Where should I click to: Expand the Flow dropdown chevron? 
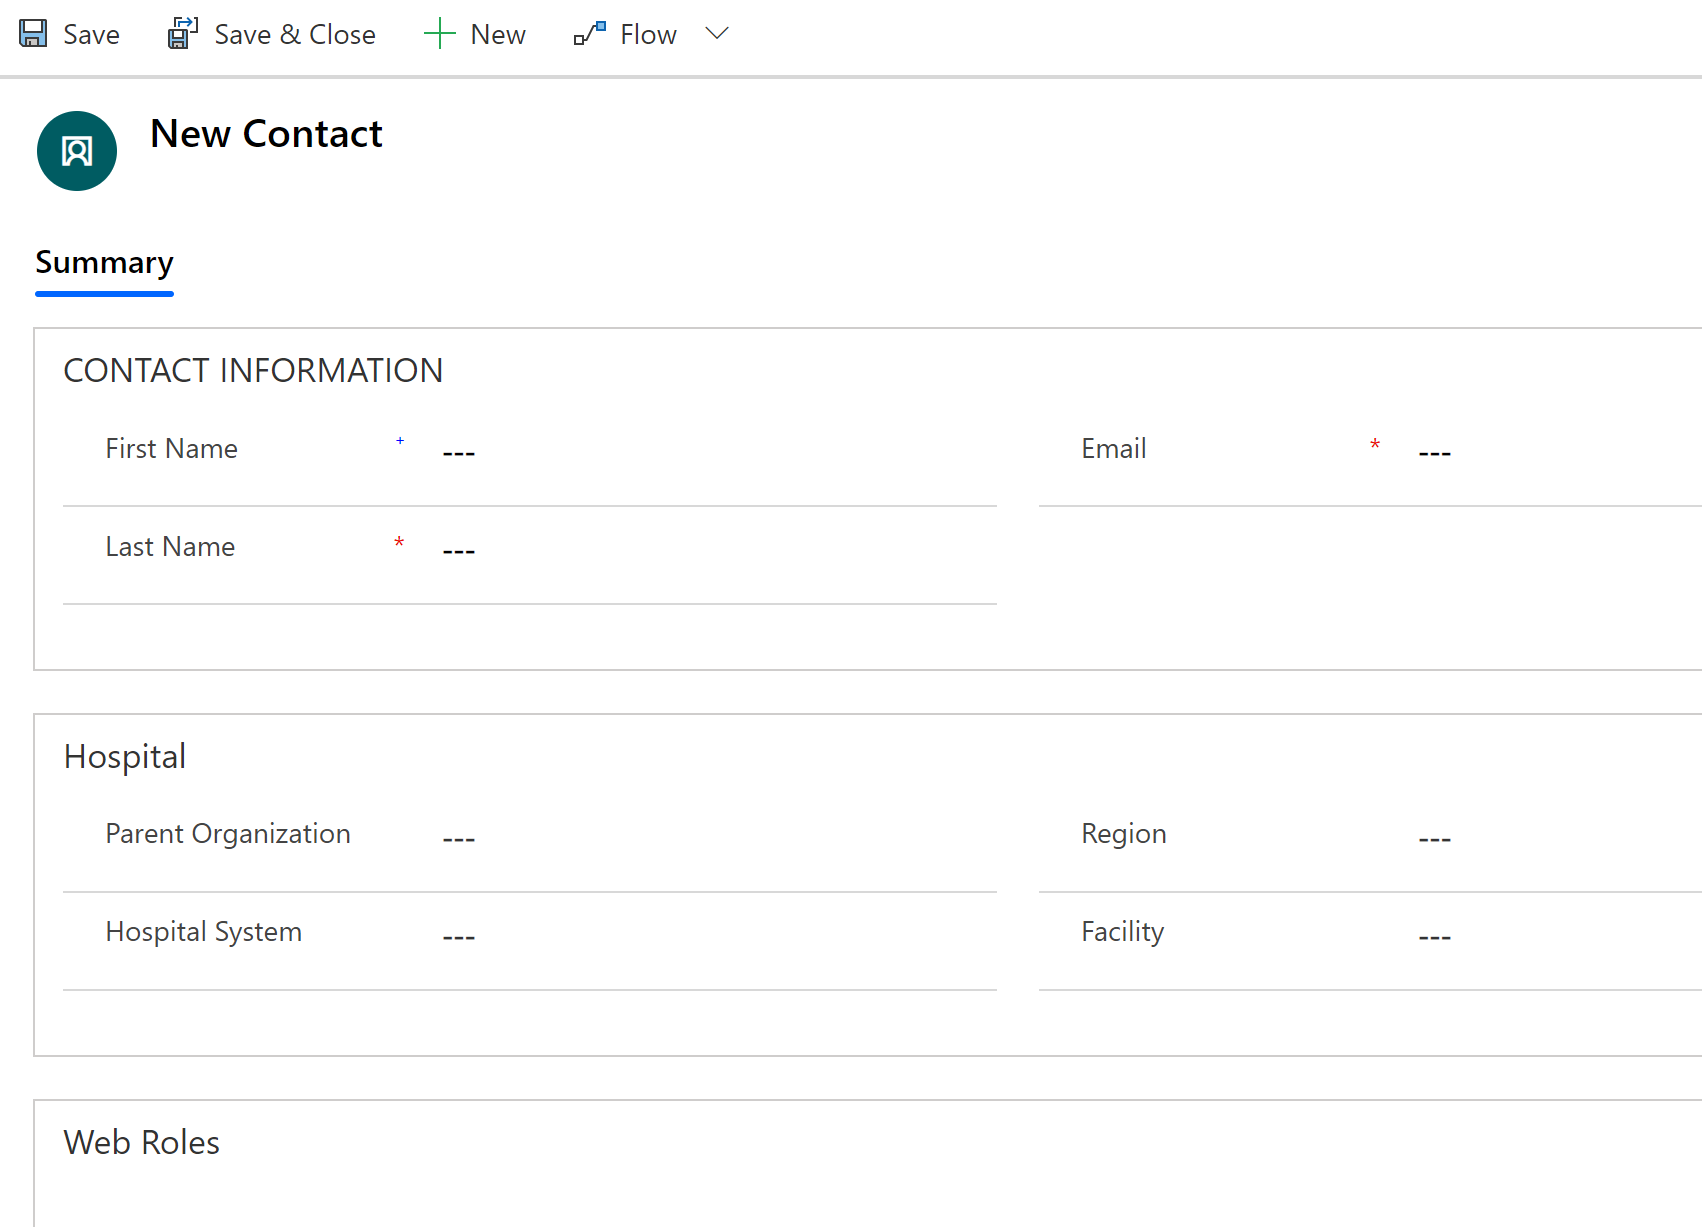pos(717,34)
